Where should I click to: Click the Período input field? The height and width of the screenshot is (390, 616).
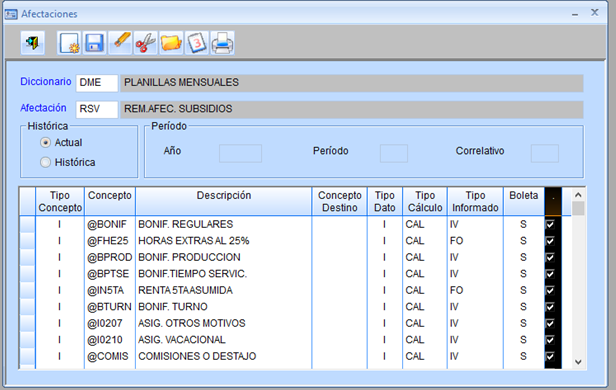394,153
